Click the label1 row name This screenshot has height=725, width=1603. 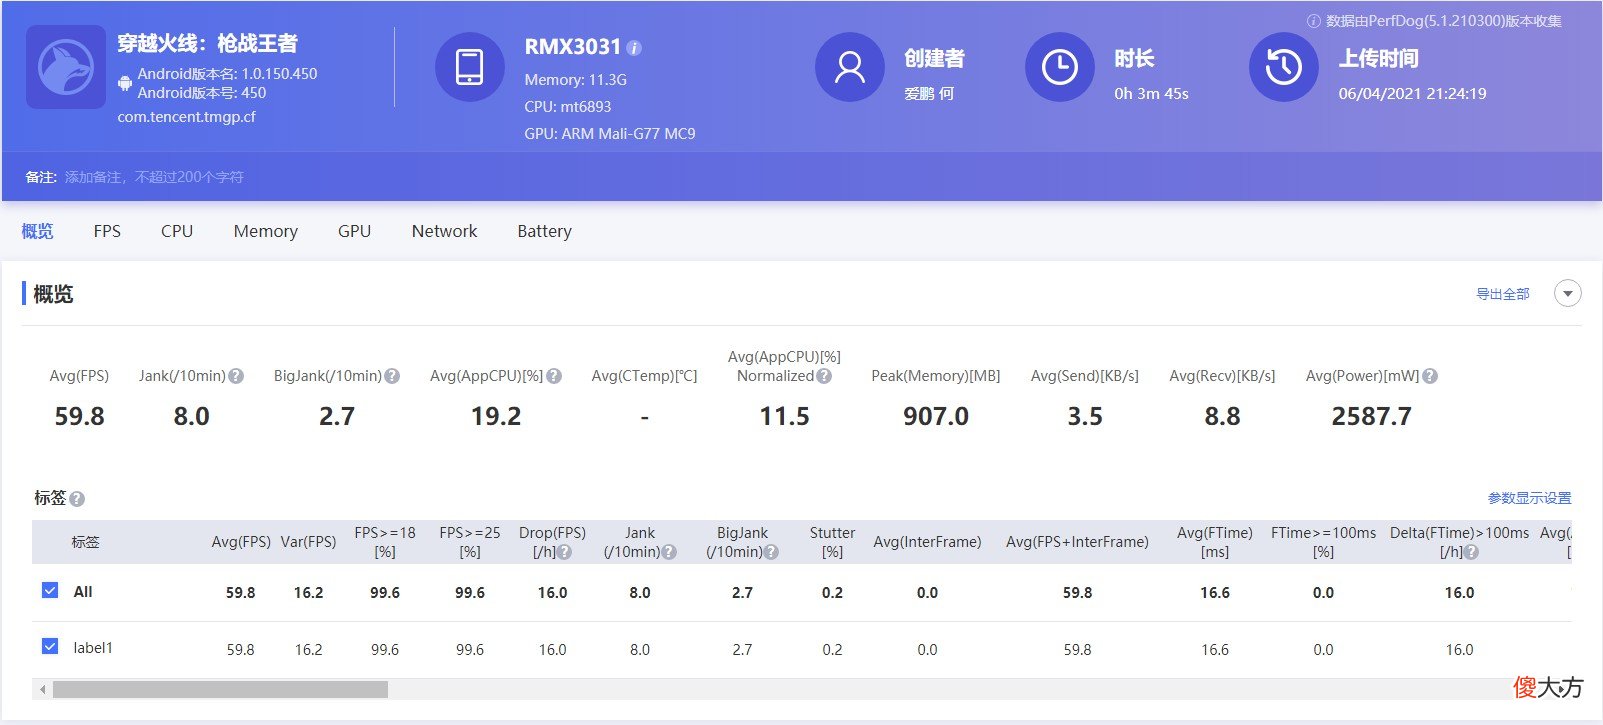click(x=93, y=648)
